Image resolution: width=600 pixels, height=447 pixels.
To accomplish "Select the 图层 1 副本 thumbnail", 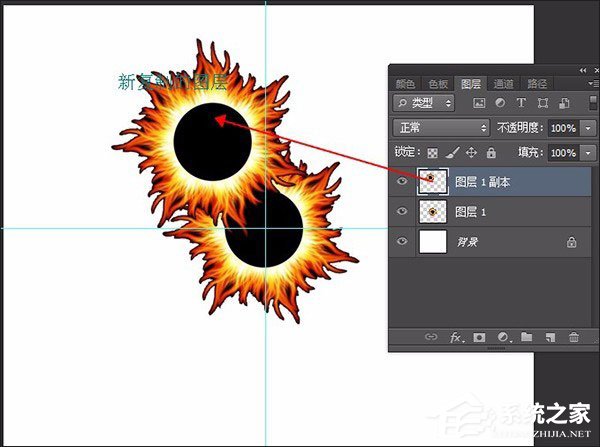I will click(x=433, y=181).
